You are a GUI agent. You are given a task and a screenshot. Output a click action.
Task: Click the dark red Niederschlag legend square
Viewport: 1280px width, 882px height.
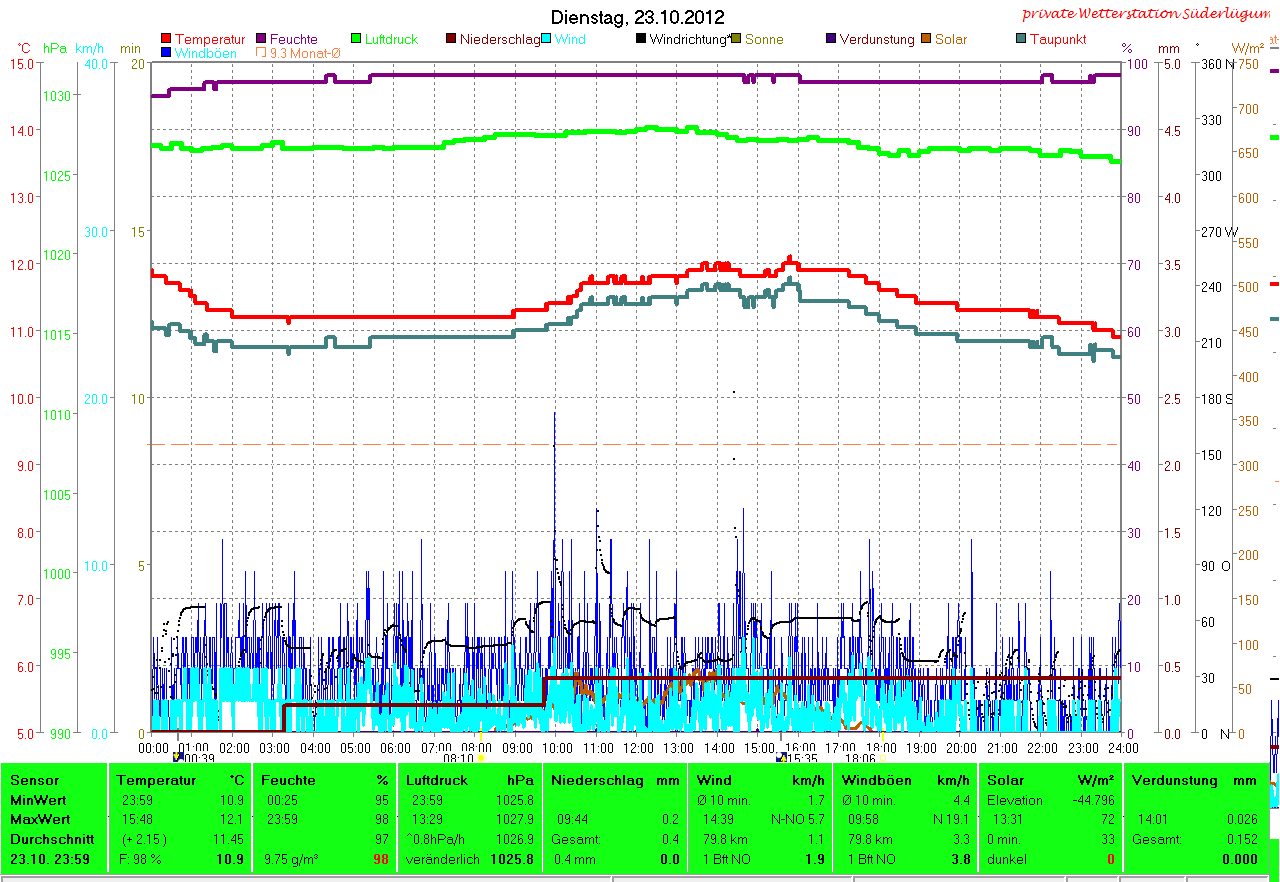[x=451, y=40]
